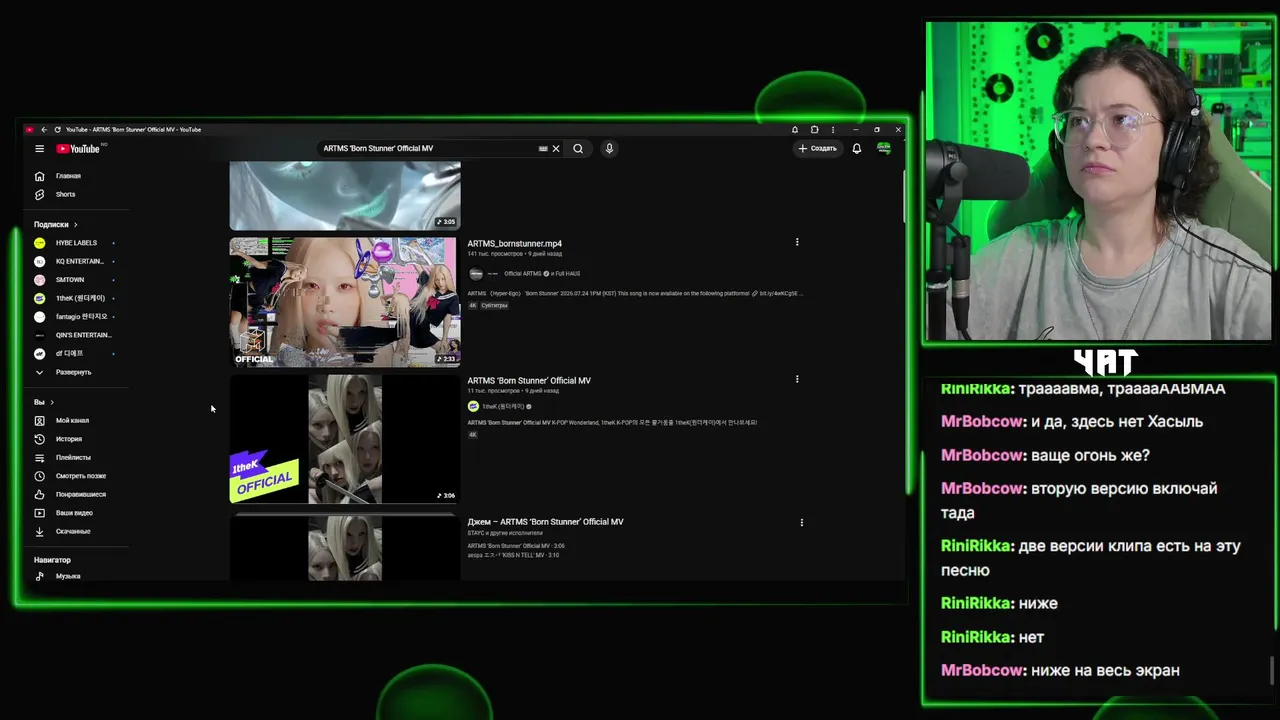Open the 1theK subscription in the sidebar
The width and height of the screenshot is (1280, 720).
point(79,298)
